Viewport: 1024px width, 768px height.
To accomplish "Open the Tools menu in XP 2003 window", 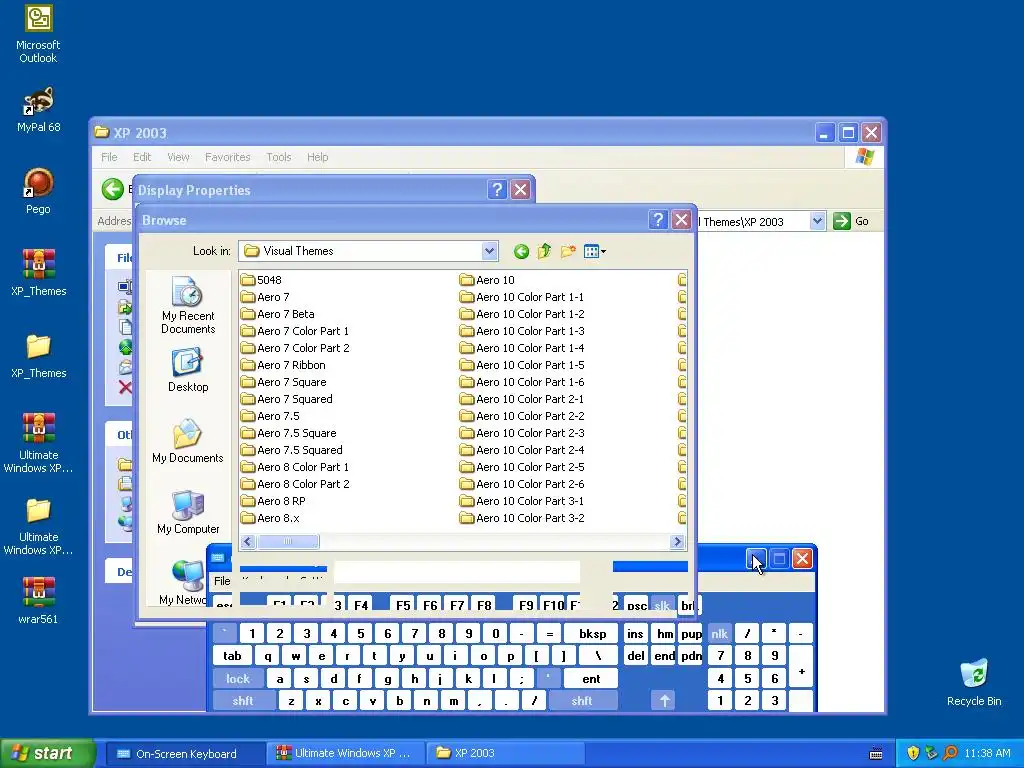I will (x=278, y=157).
